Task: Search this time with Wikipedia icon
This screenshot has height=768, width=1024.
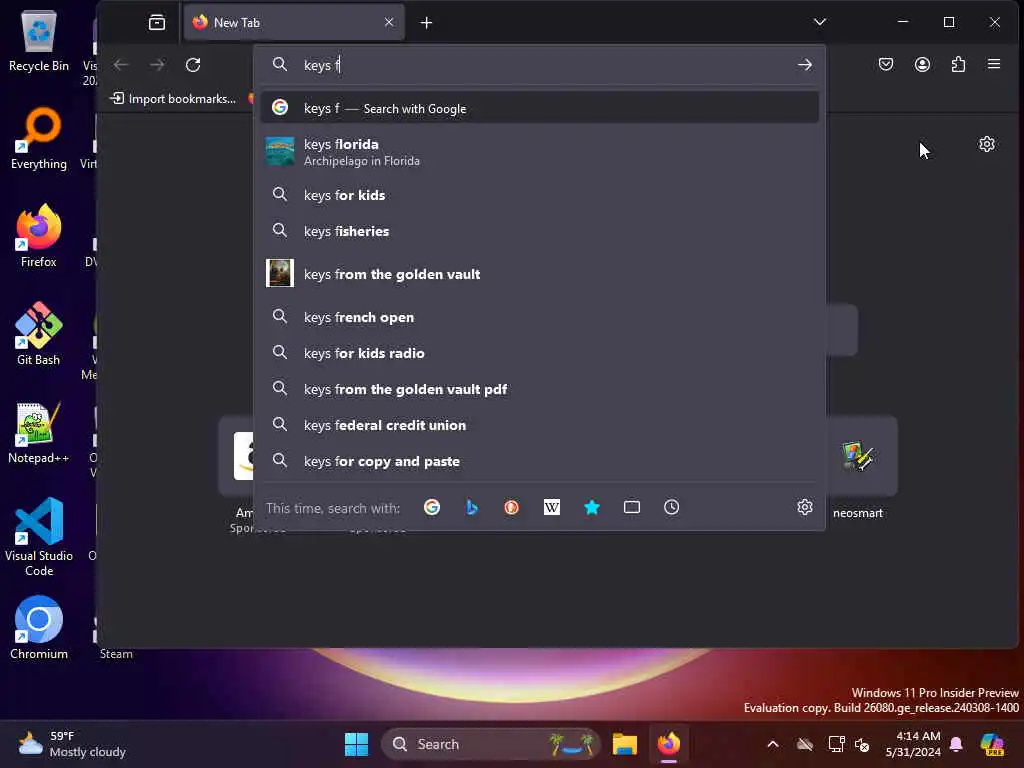Action: pos(552,507)
